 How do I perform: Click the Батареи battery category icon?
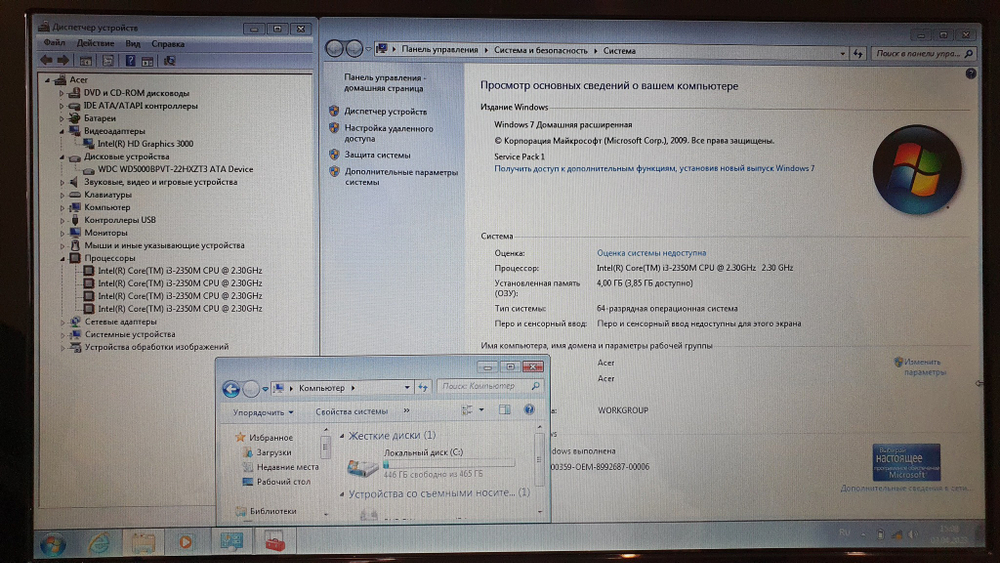pyautogui.click(x=75, y=118)
